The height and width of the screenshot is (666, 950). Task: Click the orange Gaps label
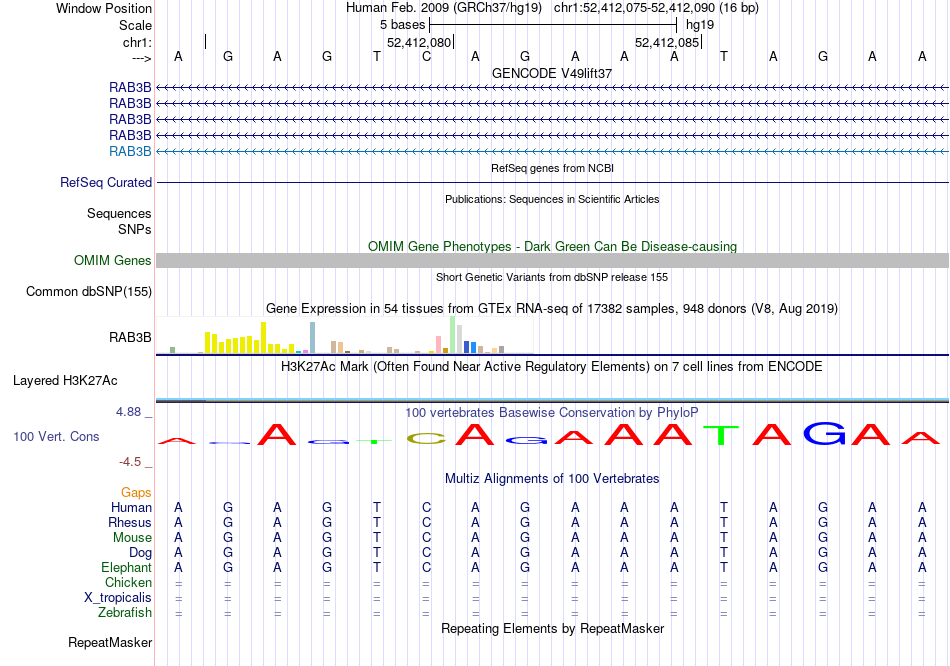(136, 493)
